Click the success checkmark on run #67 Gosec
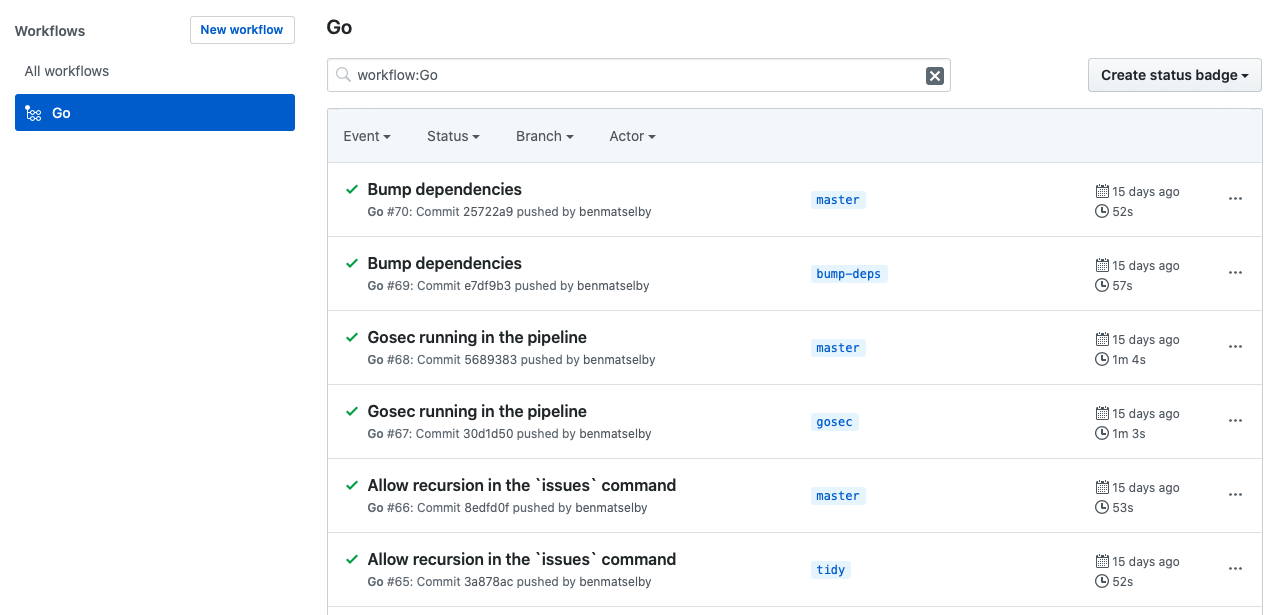Viewport: 1282px width, 615px height. [x=352, y=411]
